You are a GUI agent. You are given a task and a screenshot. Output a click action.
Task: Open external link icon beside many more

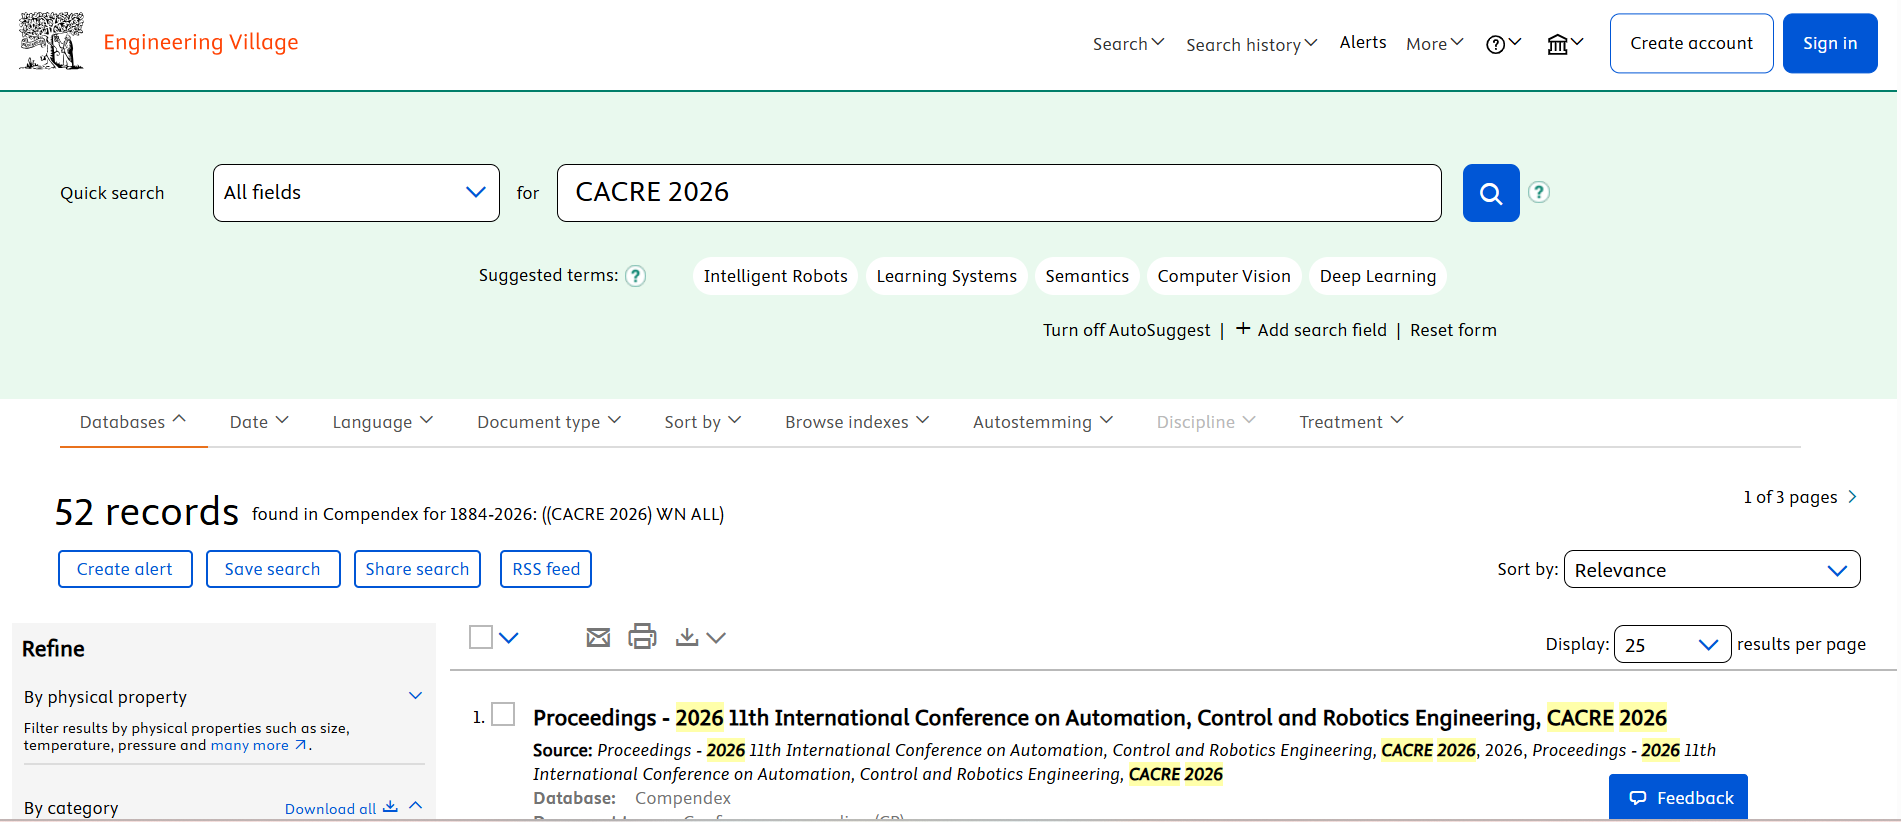pyautogui.click(x=300, y=745)
